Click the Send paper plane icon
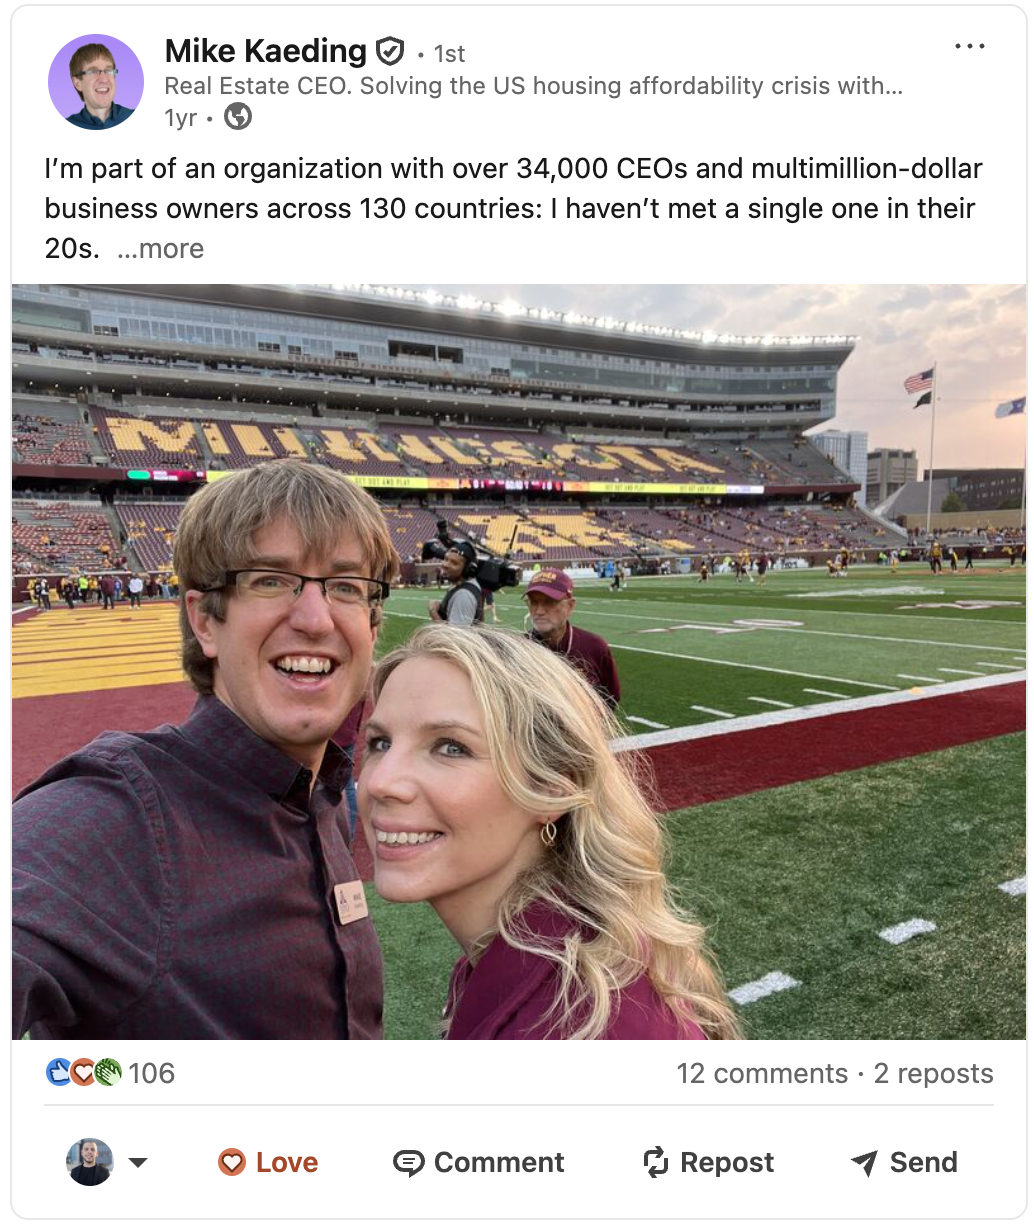Viewport: 1034px width, 1226px height. pos(864,1162)
